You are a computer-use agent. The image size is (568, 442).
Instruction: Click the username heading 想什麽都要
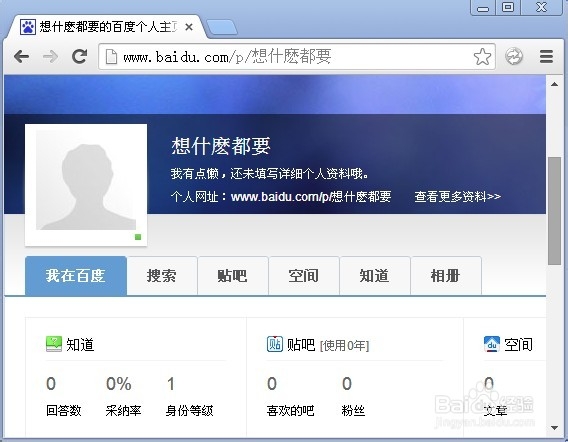click(221, 146)
